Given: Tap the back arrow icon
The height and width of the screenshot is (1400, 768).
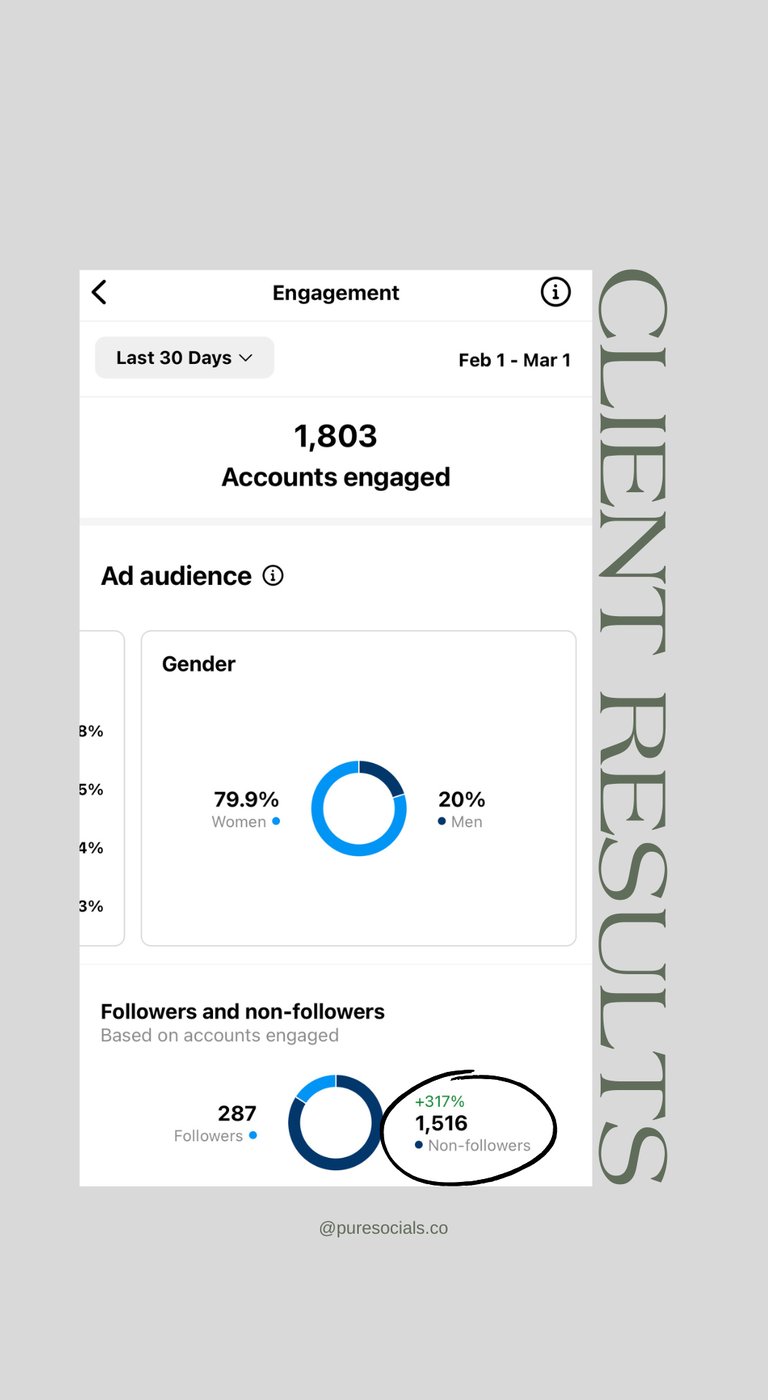Looking at the screenshot, I should pyautogui.click(x=99, y=292).
